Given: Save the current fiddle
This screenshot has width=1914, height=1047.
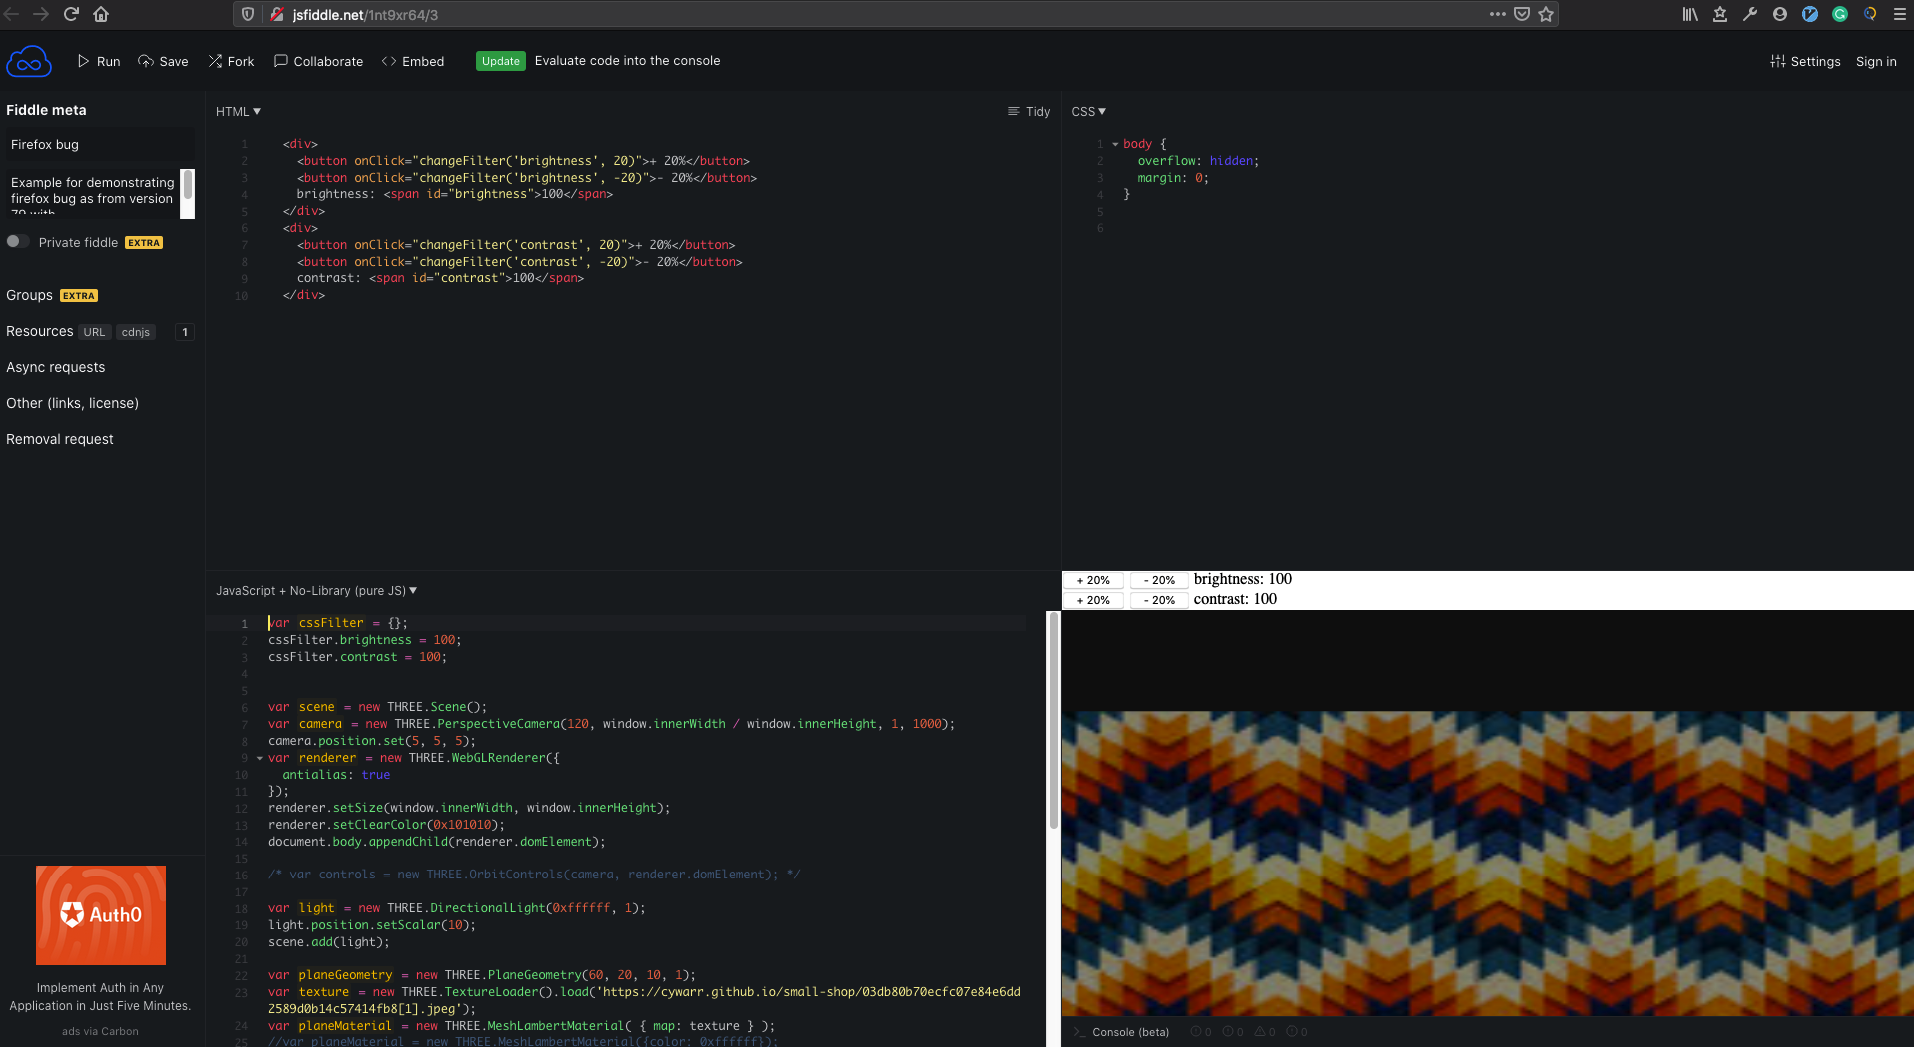Looking at the screenshot, I should pos(163,61).
